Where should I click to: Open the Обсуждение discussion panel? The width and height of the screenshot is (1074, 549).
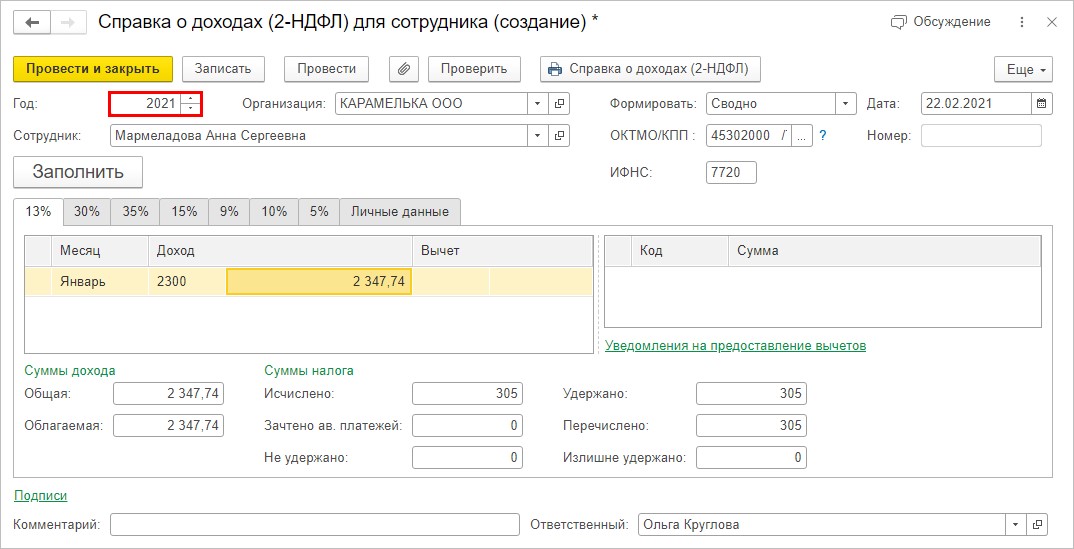[940, 23]
